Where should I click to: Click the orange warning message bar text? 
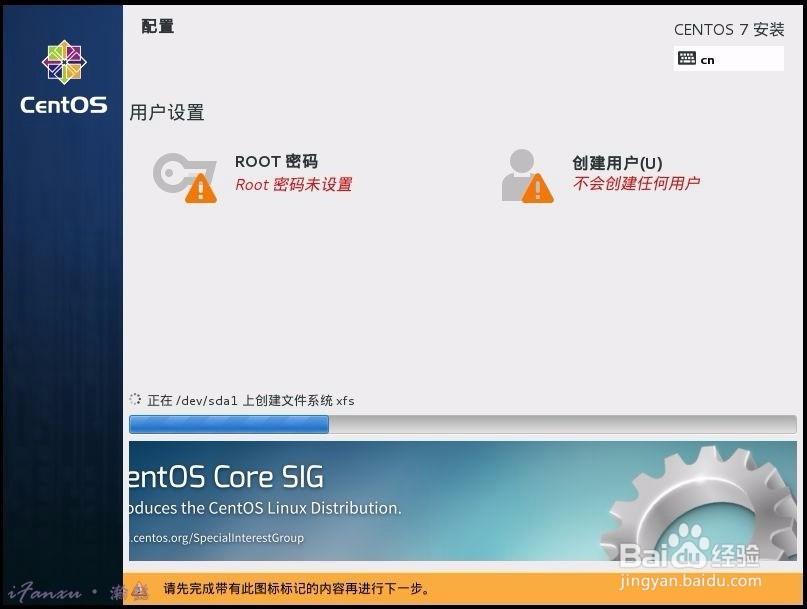(296, 588)
